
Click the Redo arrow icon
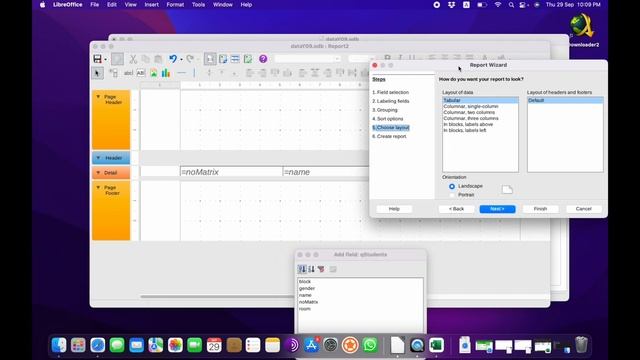(190, 59)
